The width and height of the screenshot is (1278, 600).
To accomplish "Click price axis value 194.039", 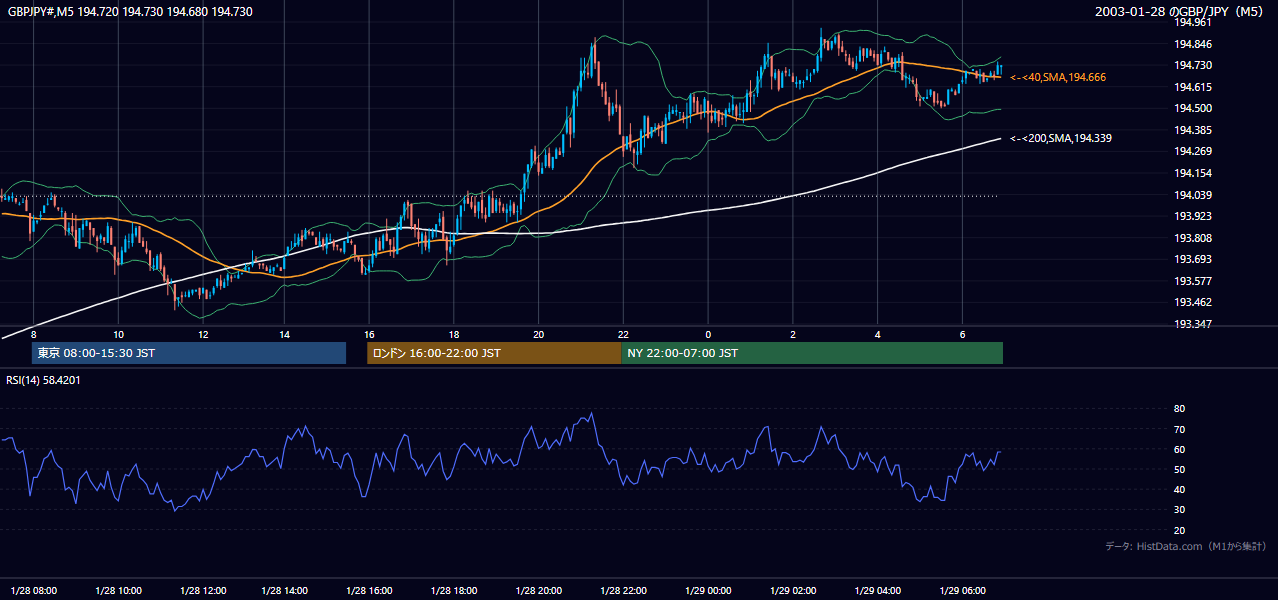I will point(1193,195).
